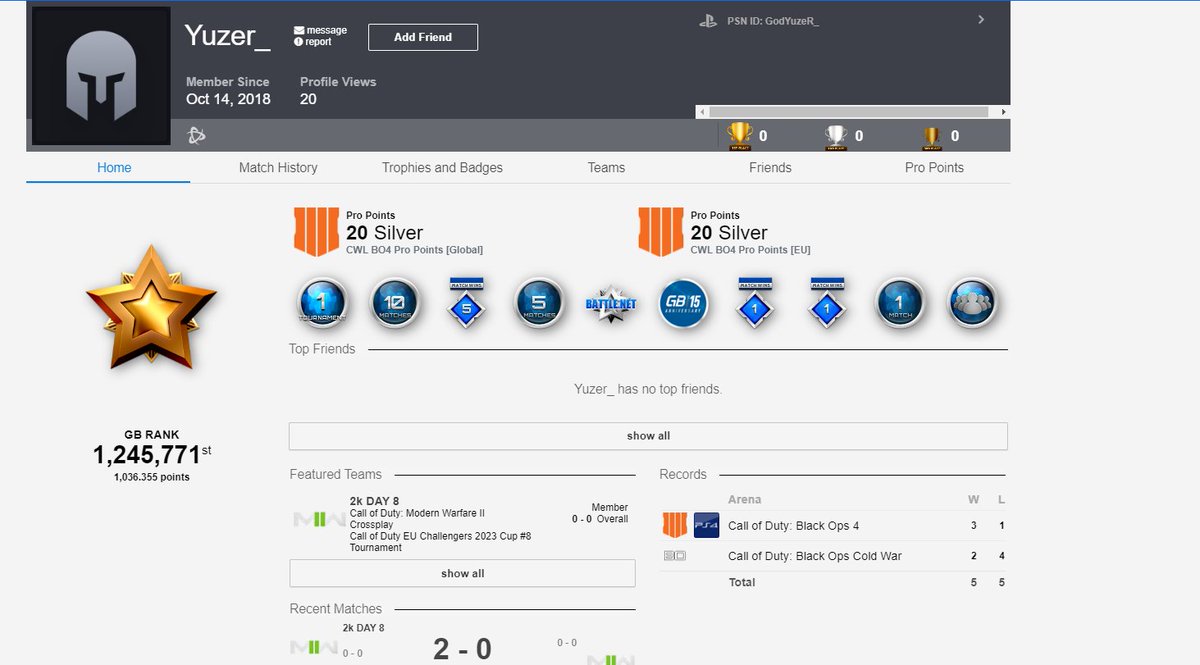Click the Battle.net star badge
The image size is (1200, 665).
(x=611, y=303)
